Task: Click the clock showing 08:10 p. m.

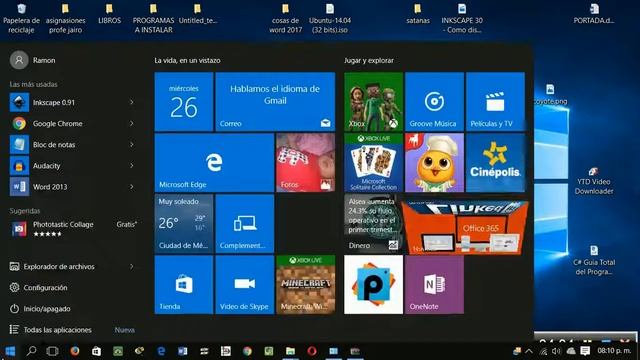Action: 614,351
